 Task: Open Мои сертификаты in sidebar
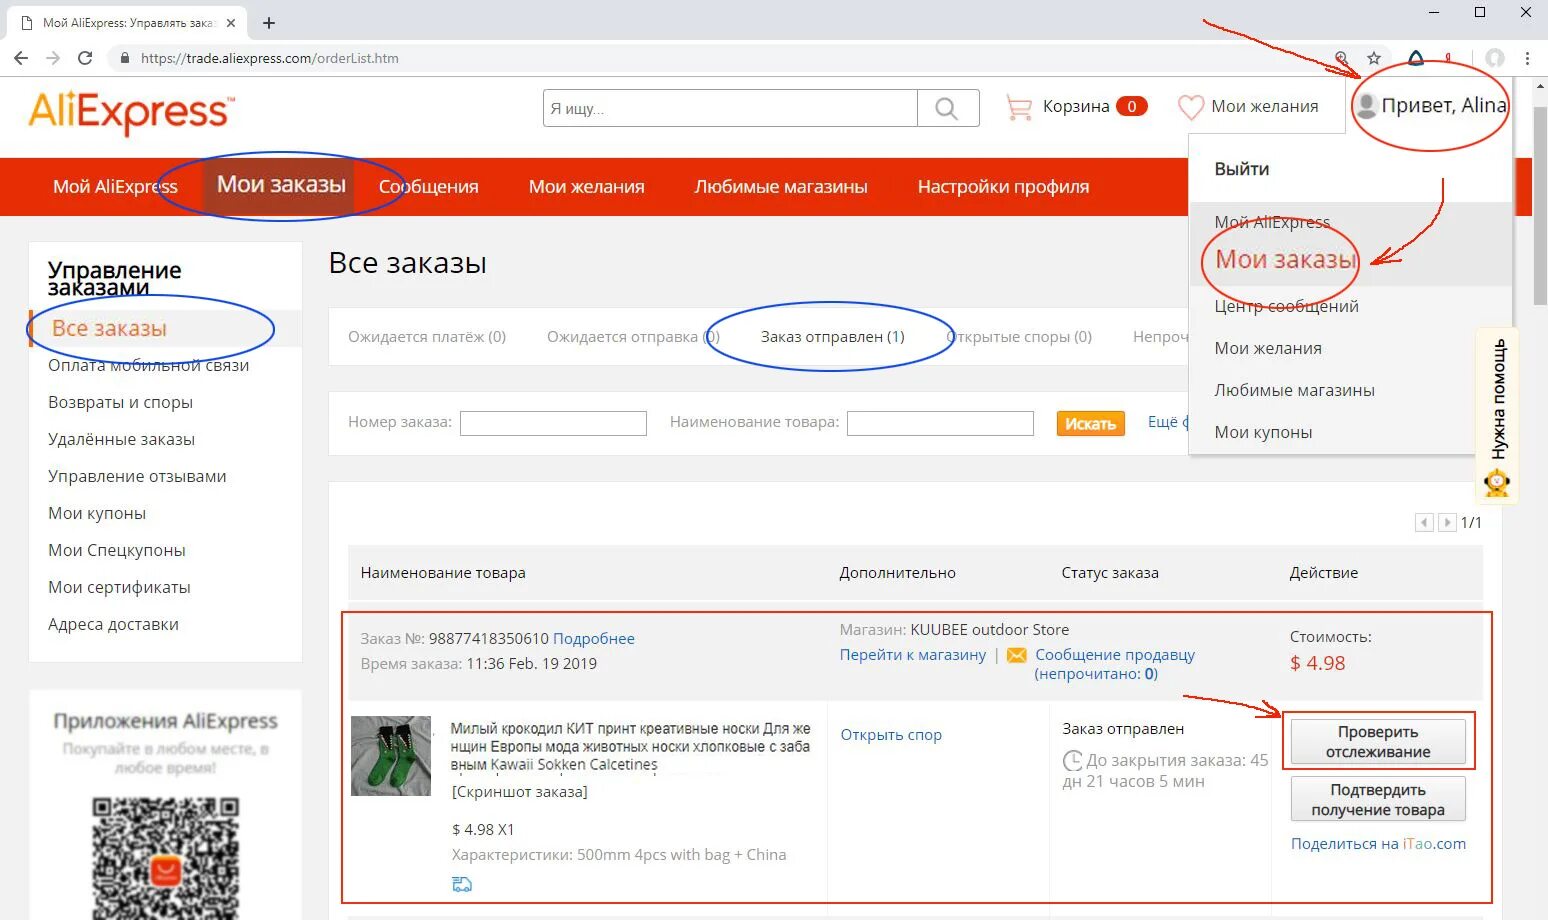tap(119, 587)
